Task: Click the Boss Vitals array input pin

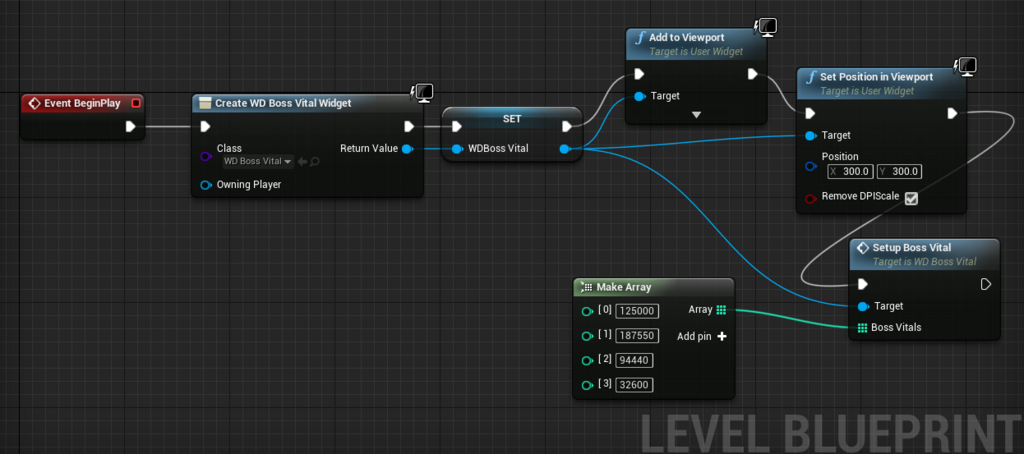Action: 863,327
